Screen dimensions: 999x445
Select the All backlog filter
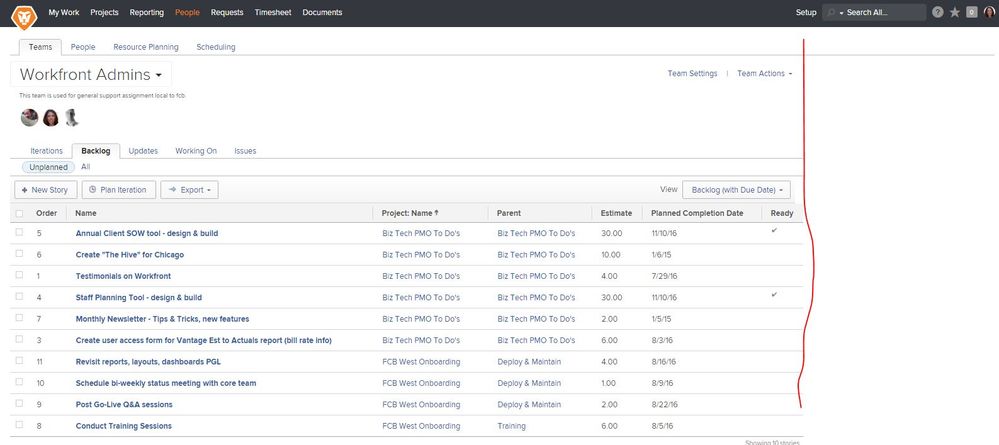[x=85, y=167]
